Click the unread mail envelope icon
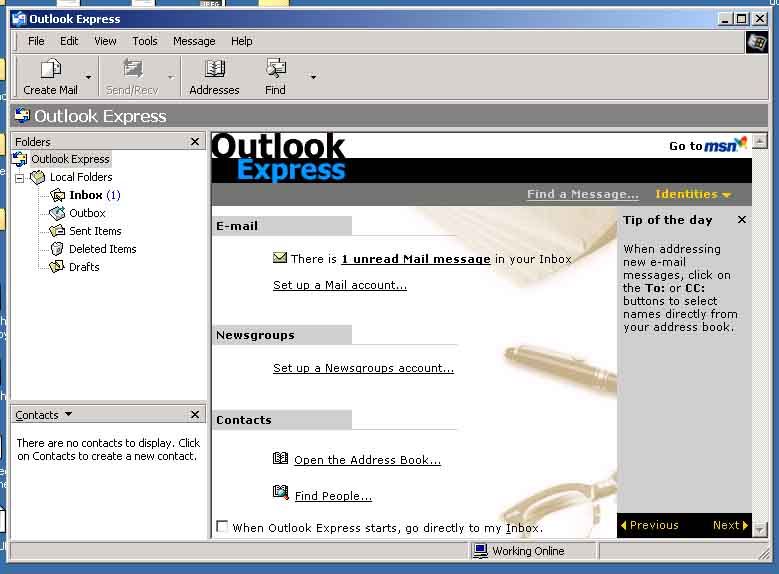The image size is (779, 574). click(280, 257)
